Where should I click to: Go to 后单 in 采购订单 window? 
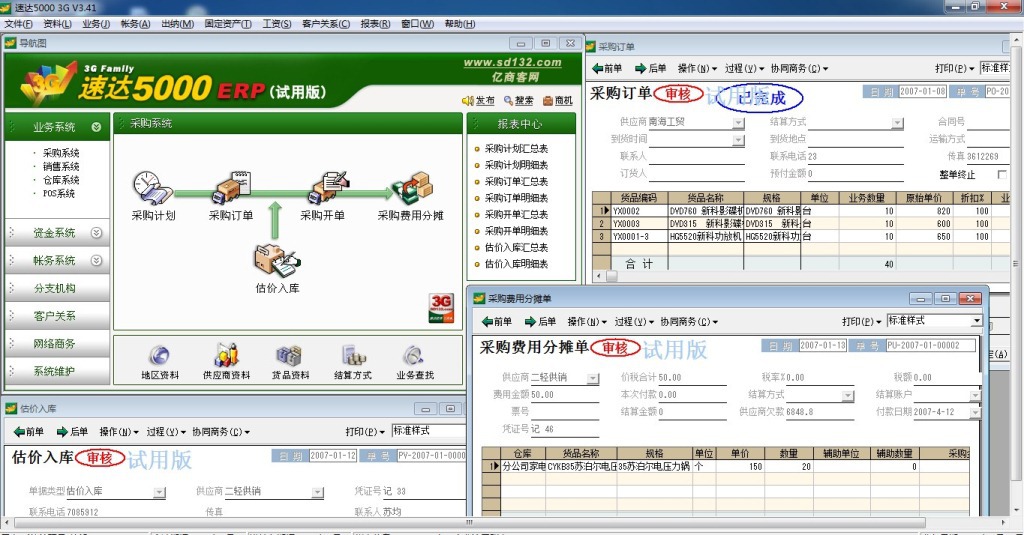pos(650,68)
